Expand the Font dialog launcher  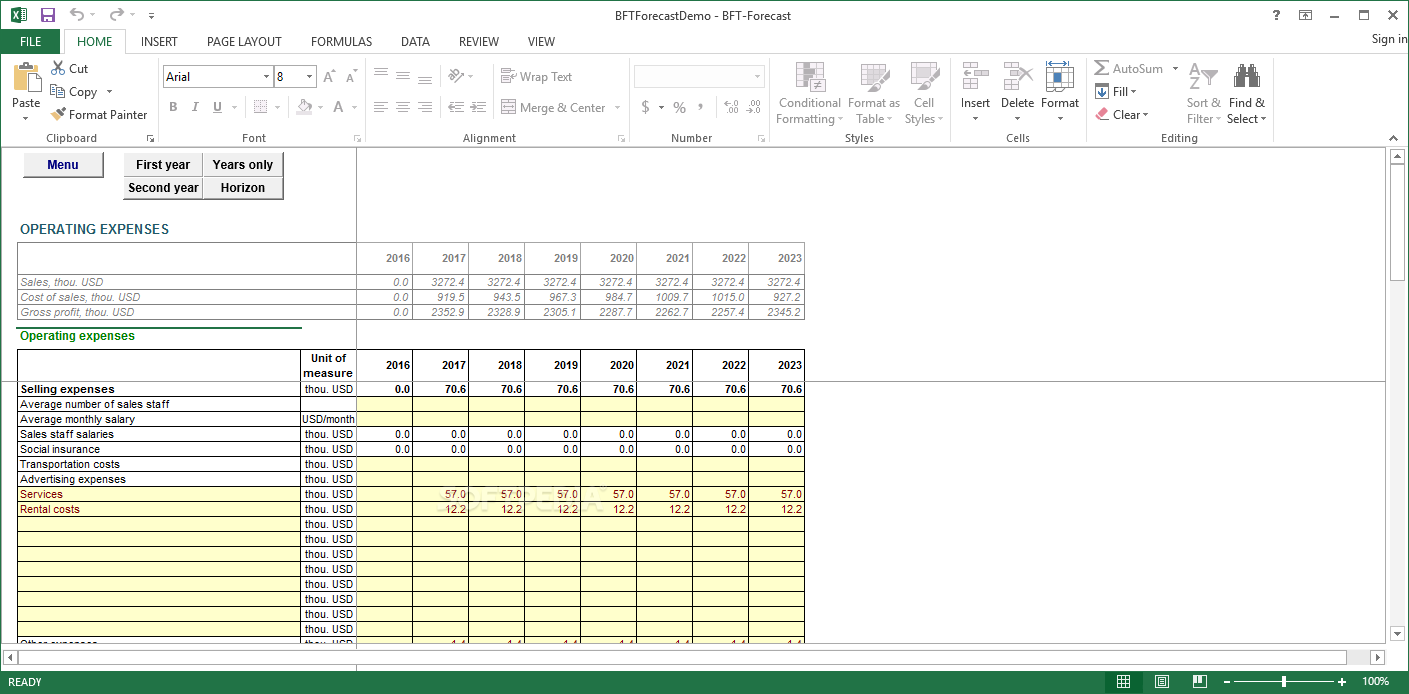[357, 139]
